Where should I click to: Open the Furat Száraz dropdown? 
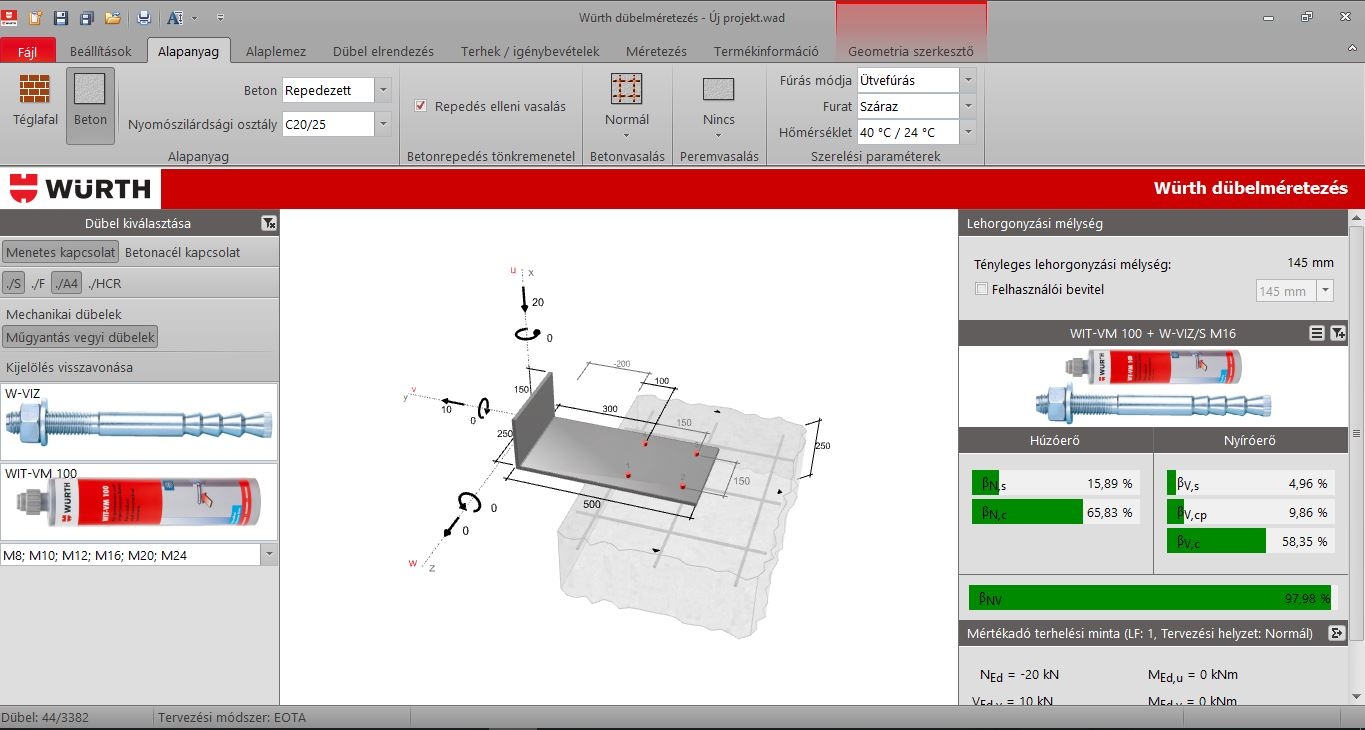(x=967, y=106)
